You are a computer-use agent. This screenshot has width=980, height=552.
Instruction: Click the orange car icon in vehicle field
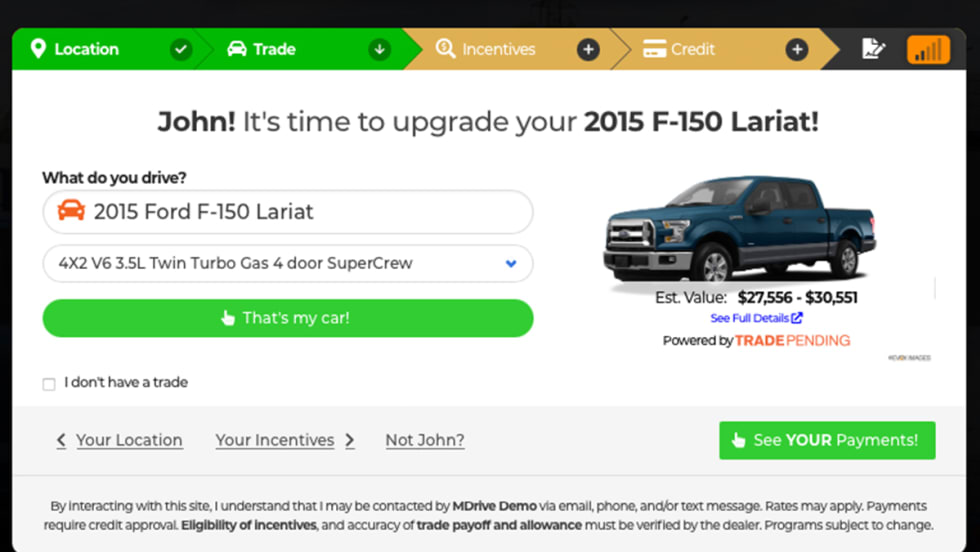tap(71, 211)
